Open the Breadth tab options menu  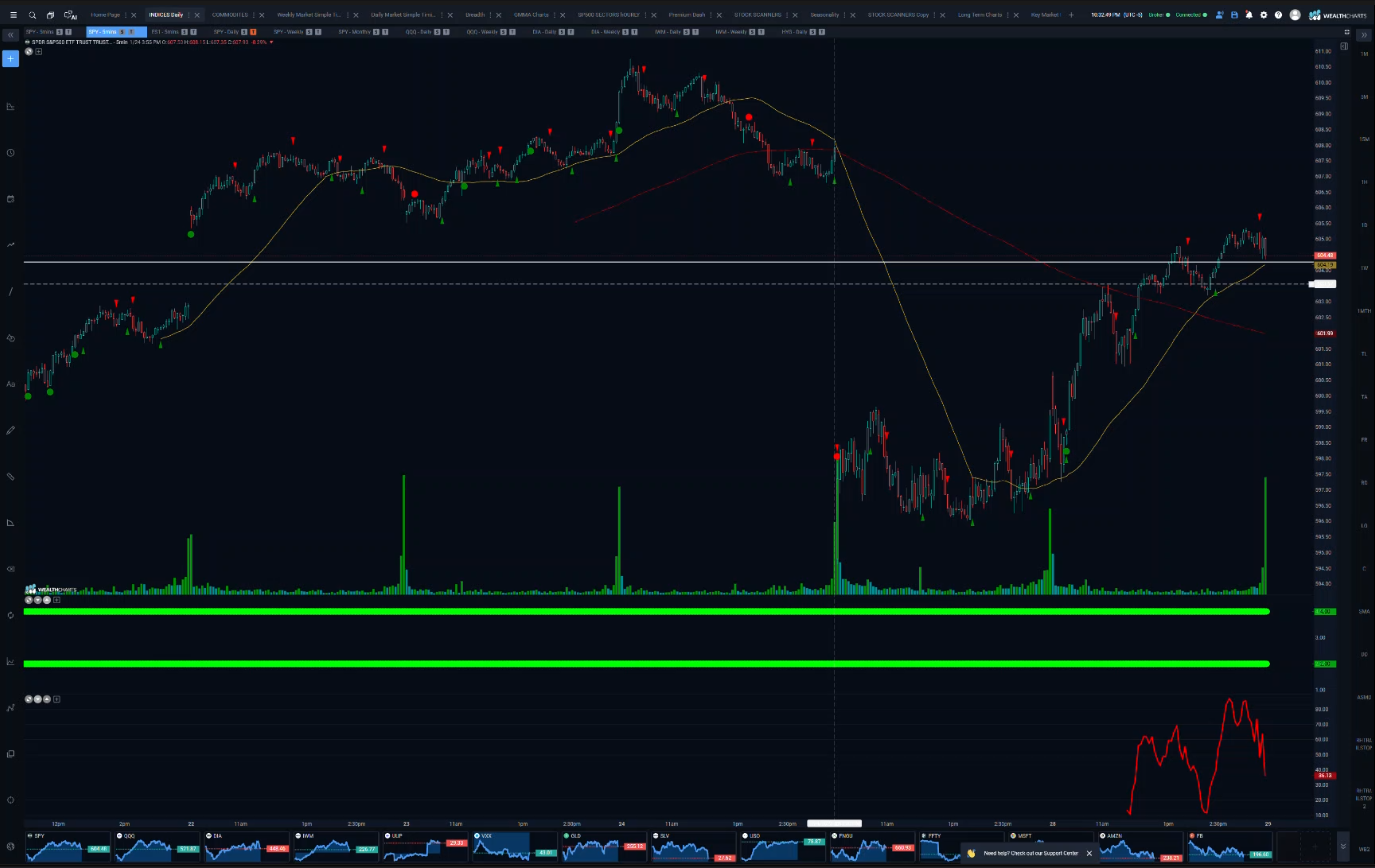coord(492,15)
